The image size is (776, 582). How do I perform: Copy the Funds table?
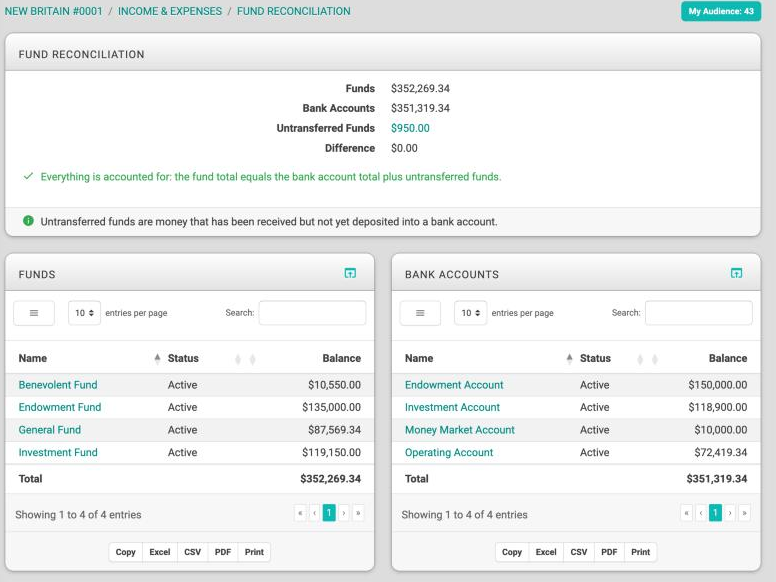[126, 552]
